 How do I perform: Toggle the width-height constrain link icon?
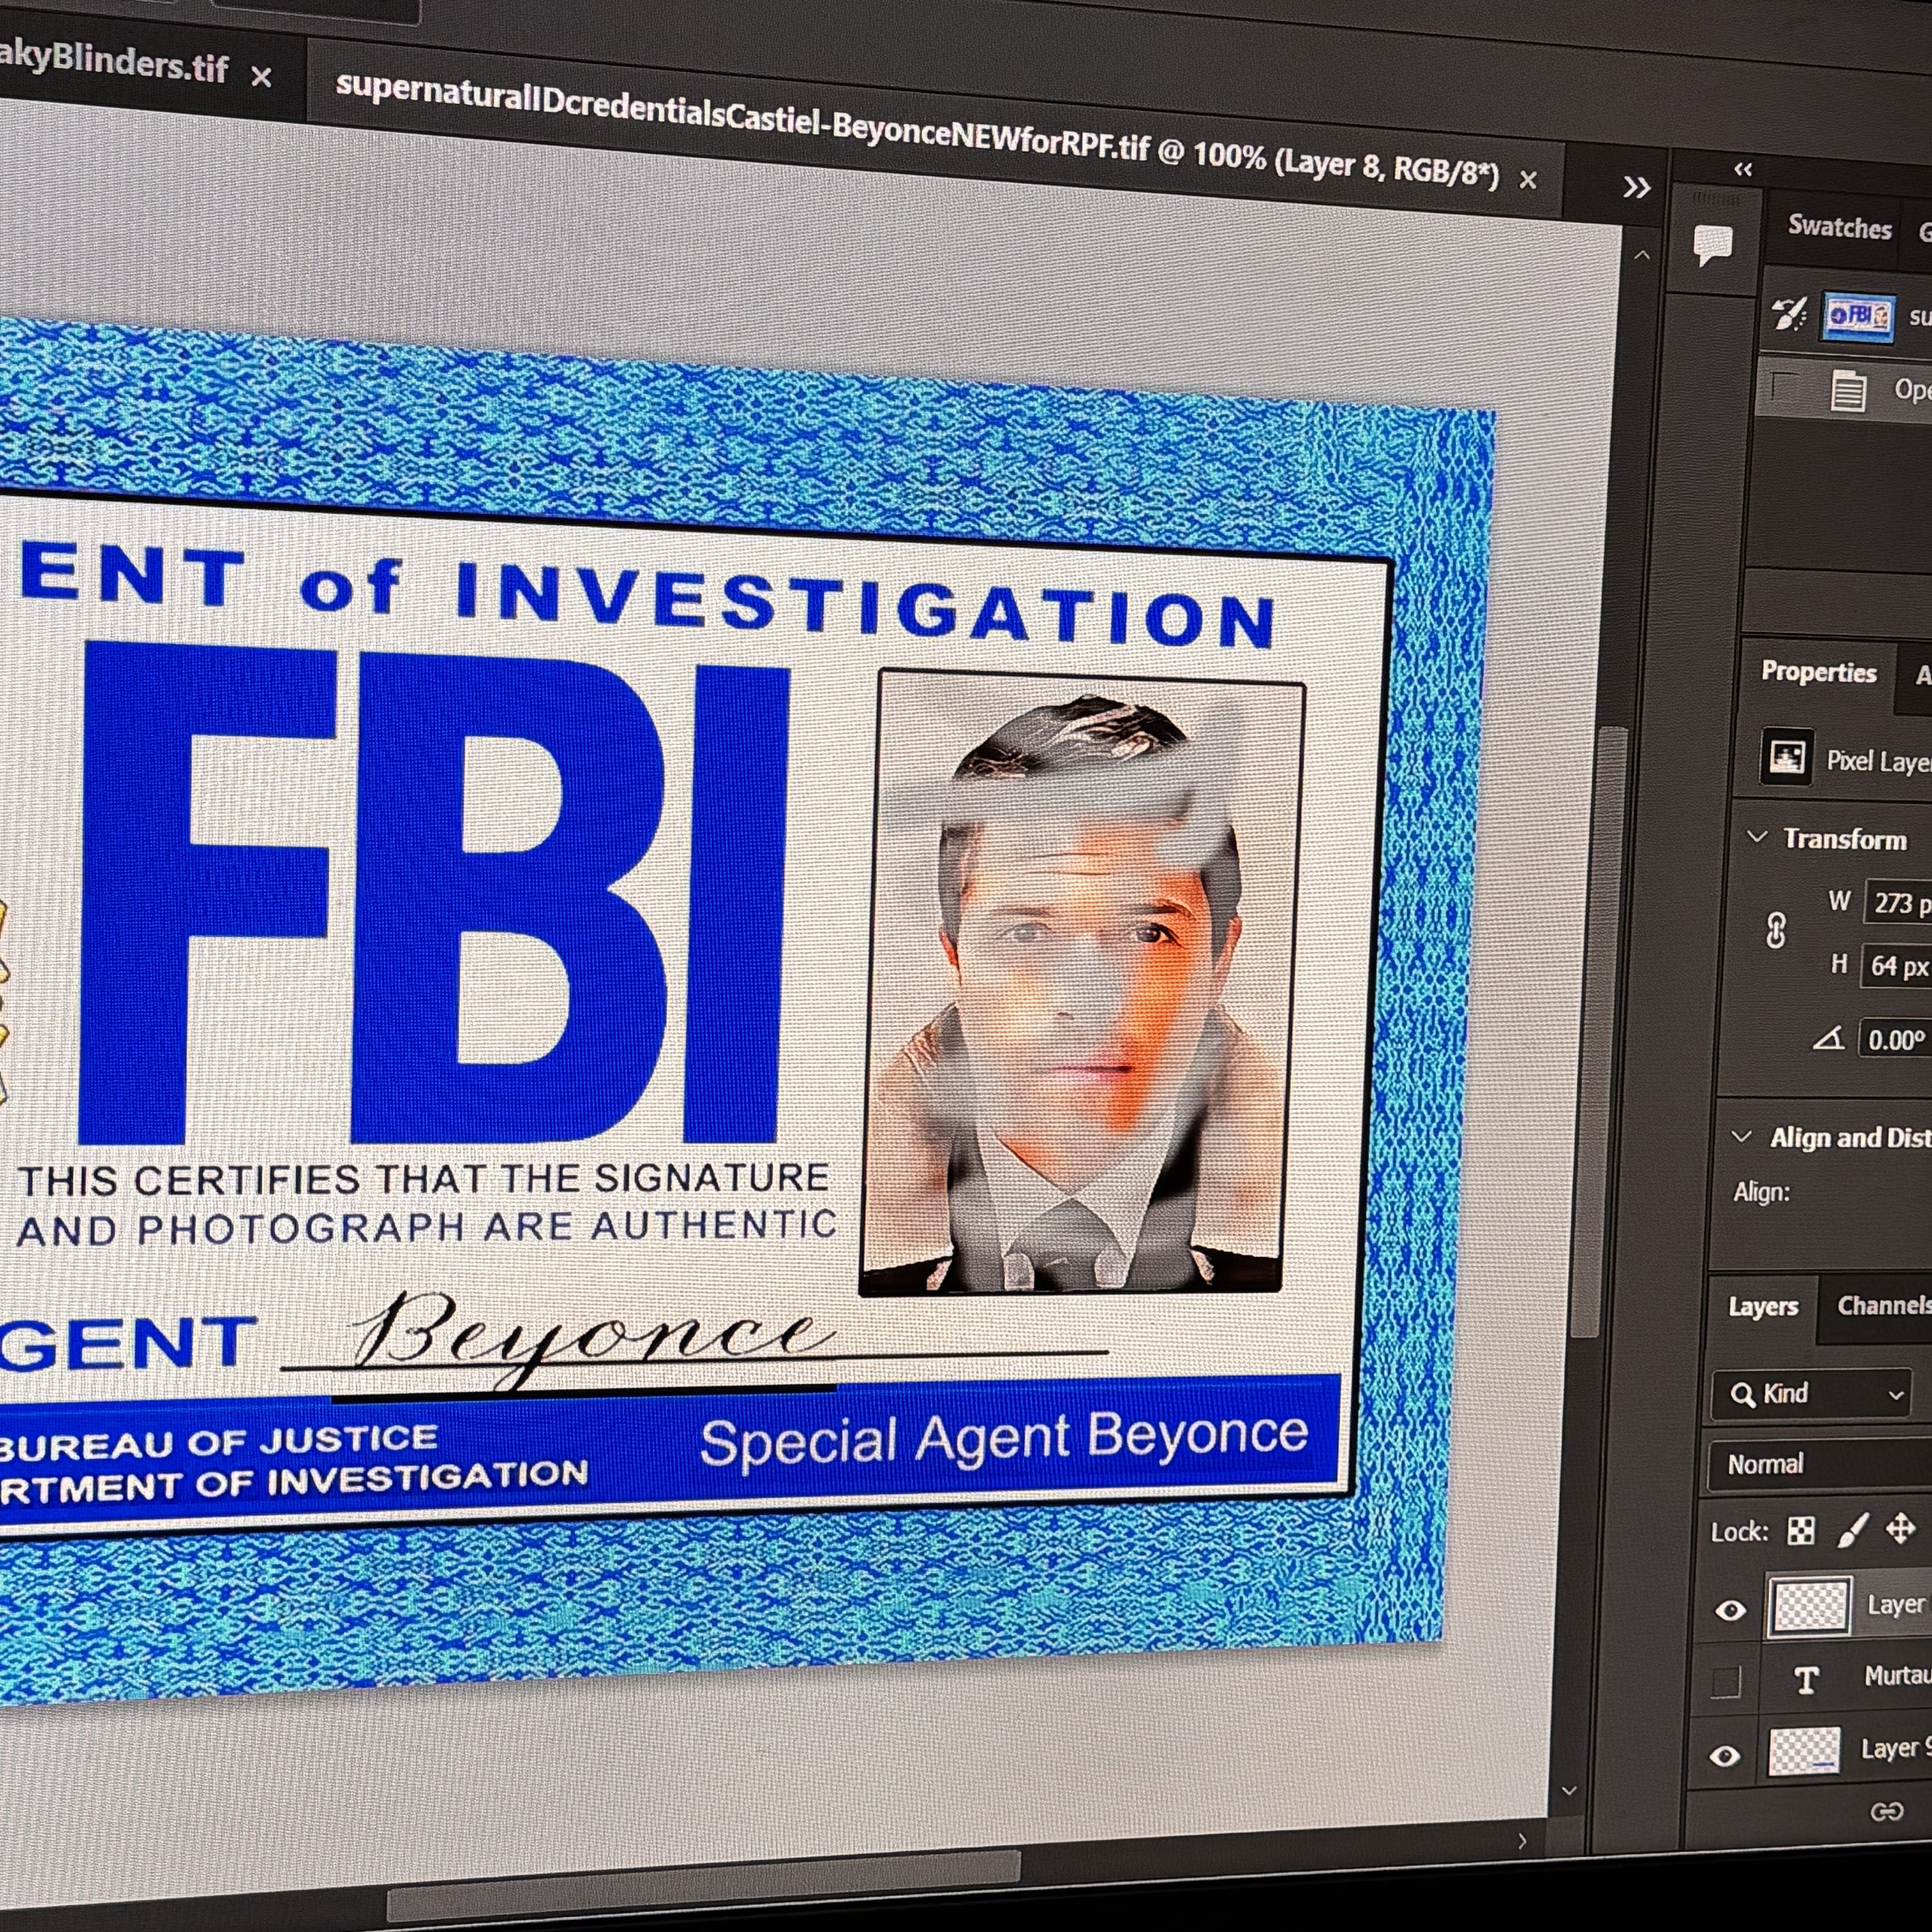click(1775, 931)
